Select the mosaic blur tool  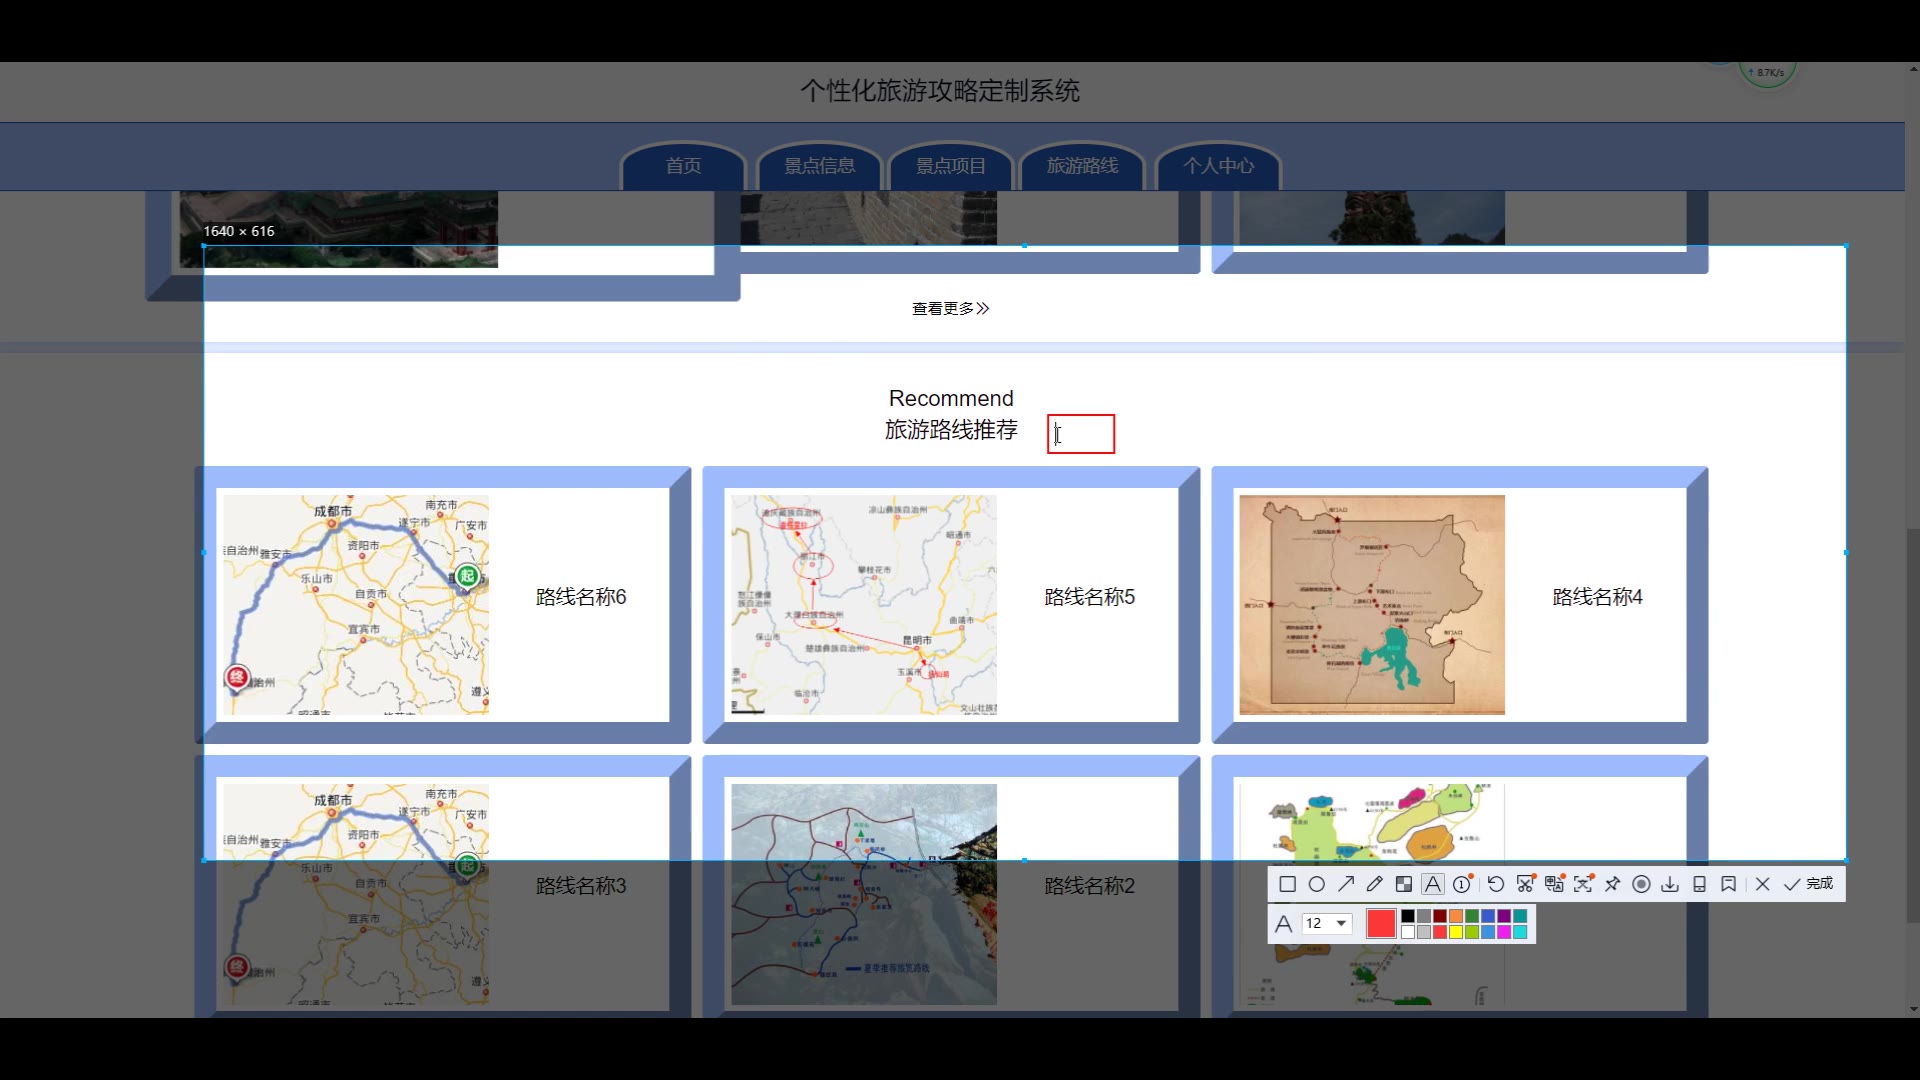click(1404, 884)
